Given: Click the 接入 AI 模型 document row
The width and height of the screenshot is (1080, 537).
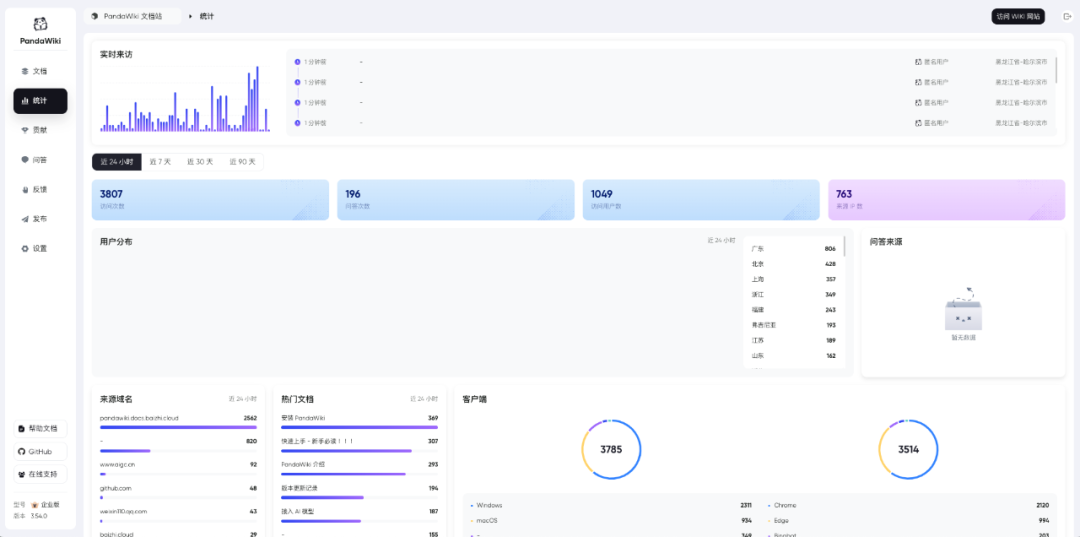Looking at the screenshot, I should click(x=360, y=515).
